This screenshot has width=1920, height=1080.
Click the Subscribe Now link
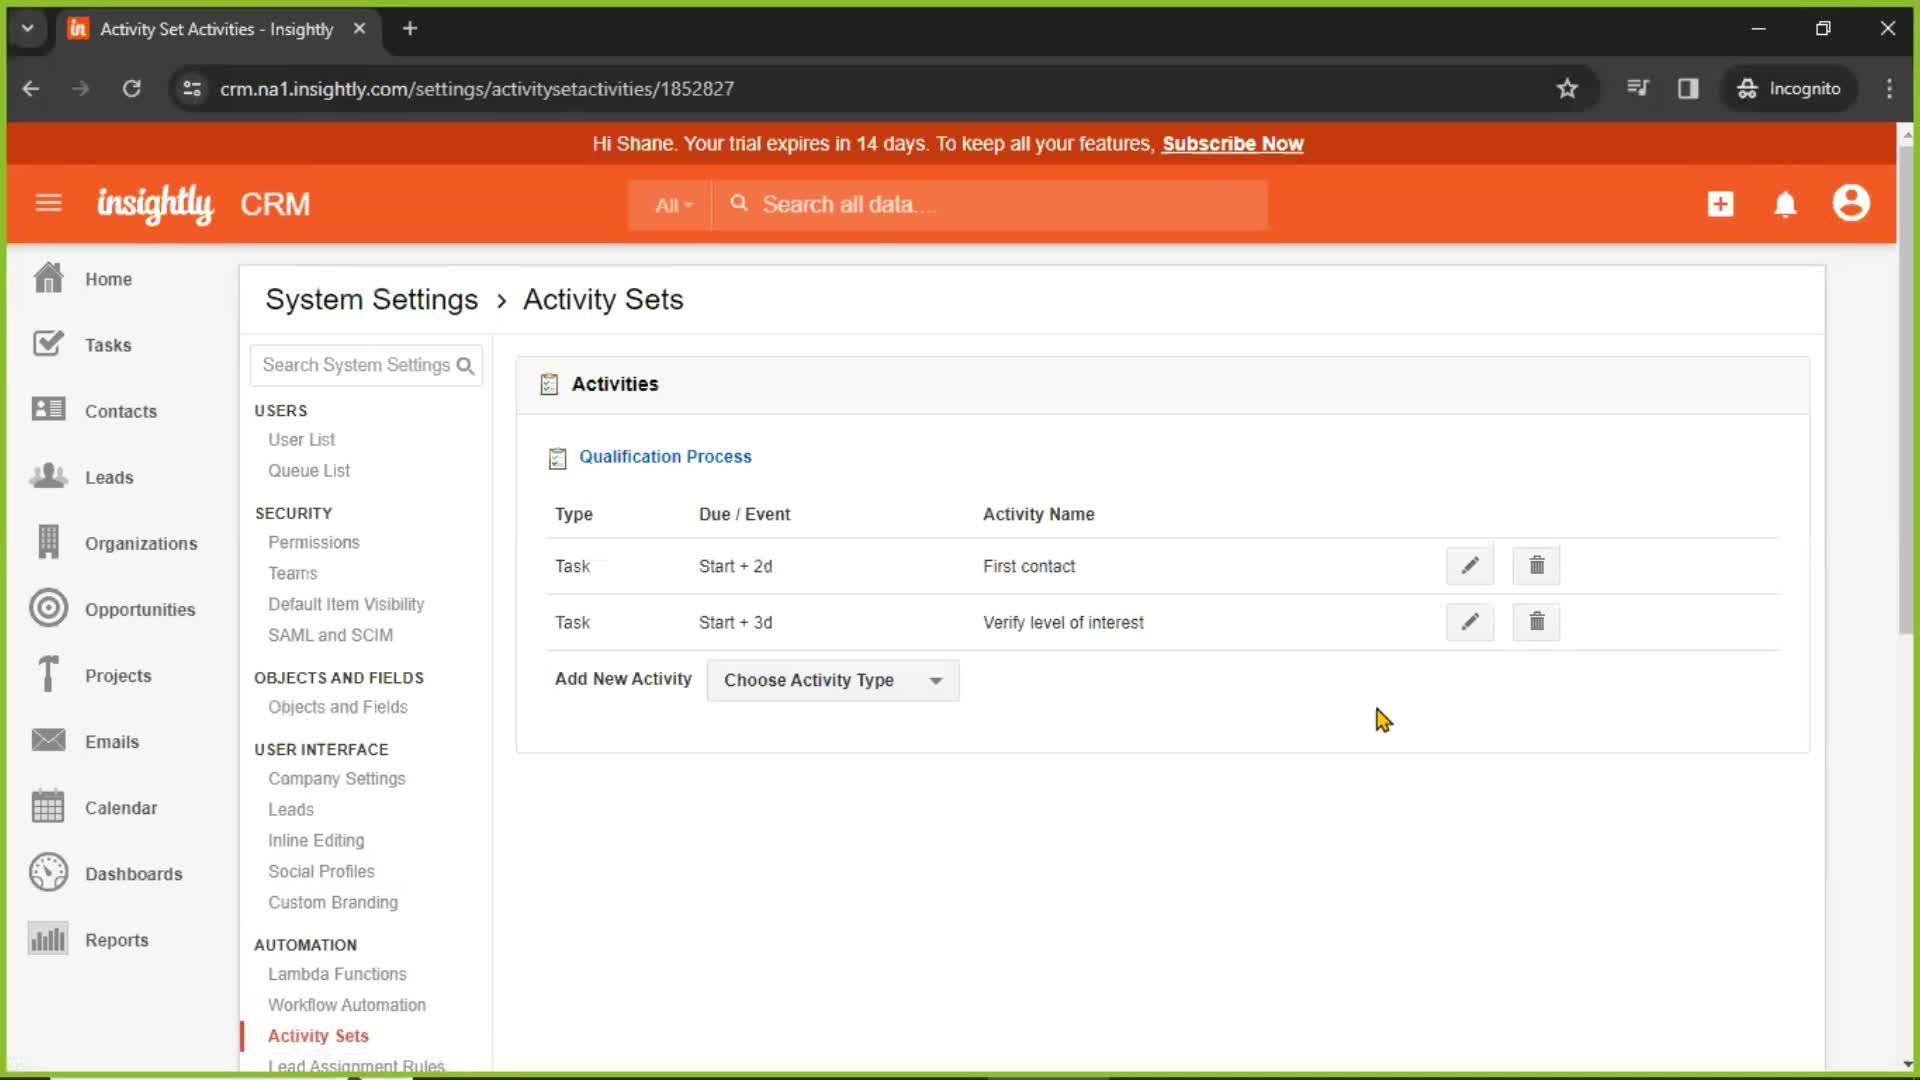pos(1233,144)
